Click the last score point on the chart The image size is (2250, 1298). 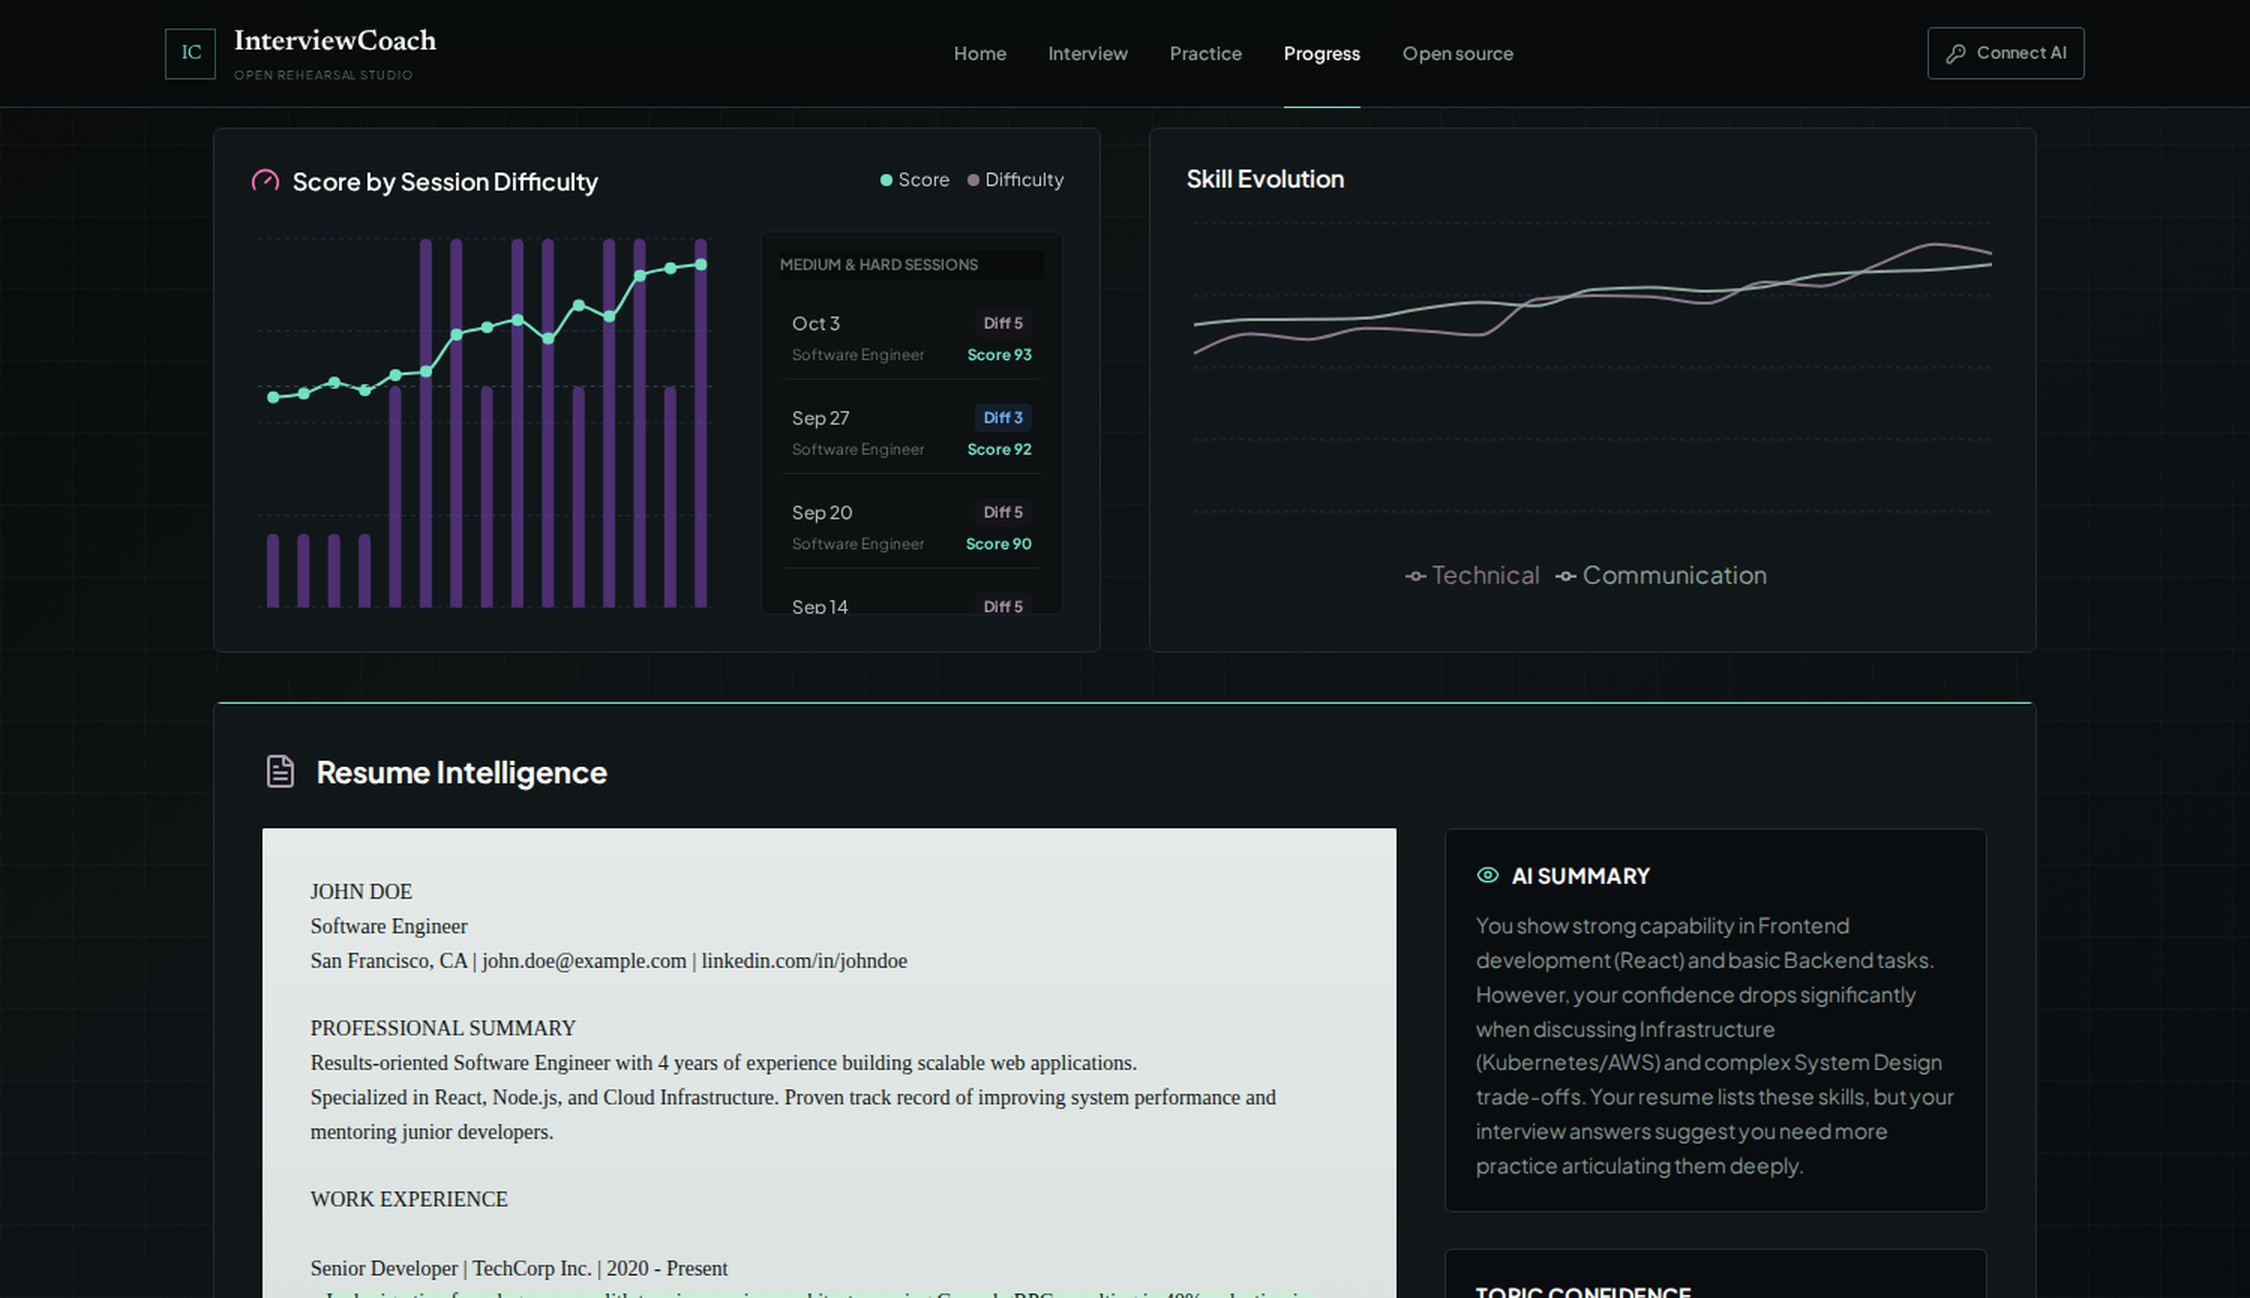pyautogui.click(x=701, y=264)
